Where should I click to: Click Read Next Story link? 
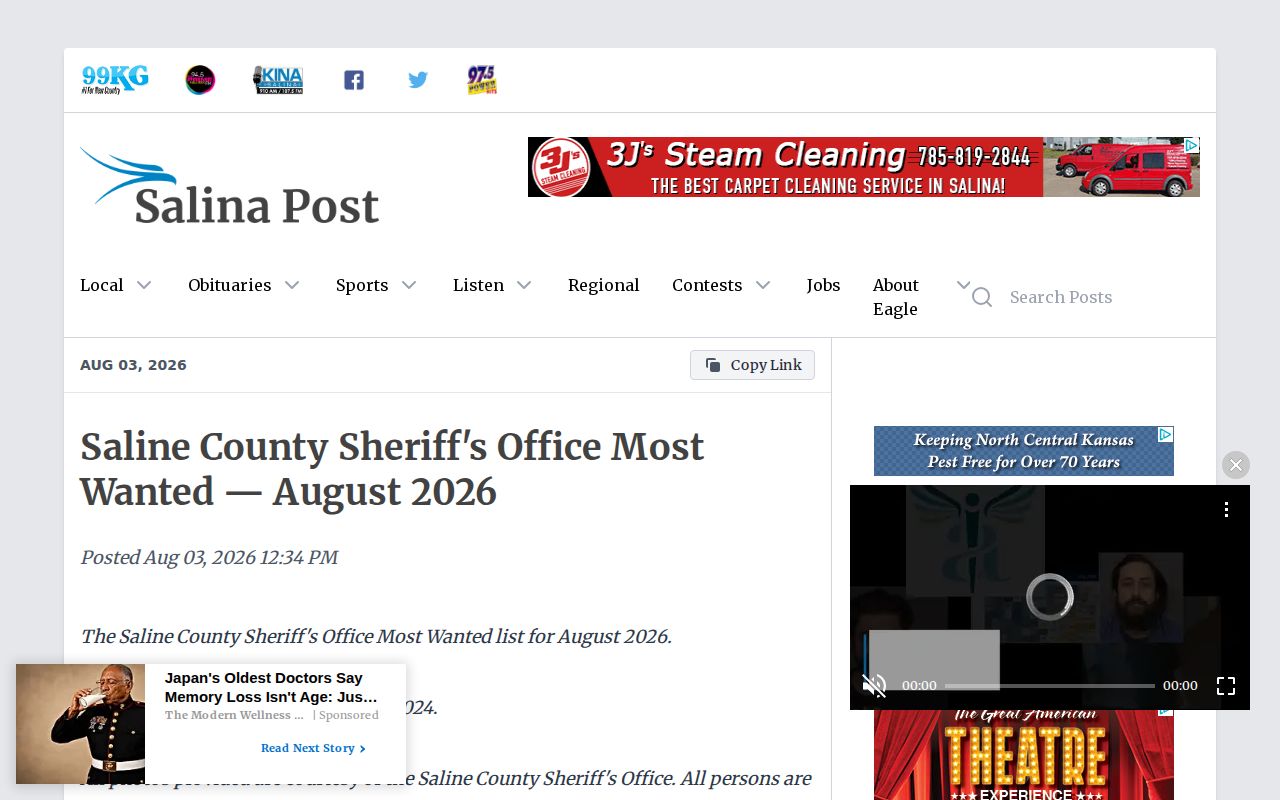(313, 748)
